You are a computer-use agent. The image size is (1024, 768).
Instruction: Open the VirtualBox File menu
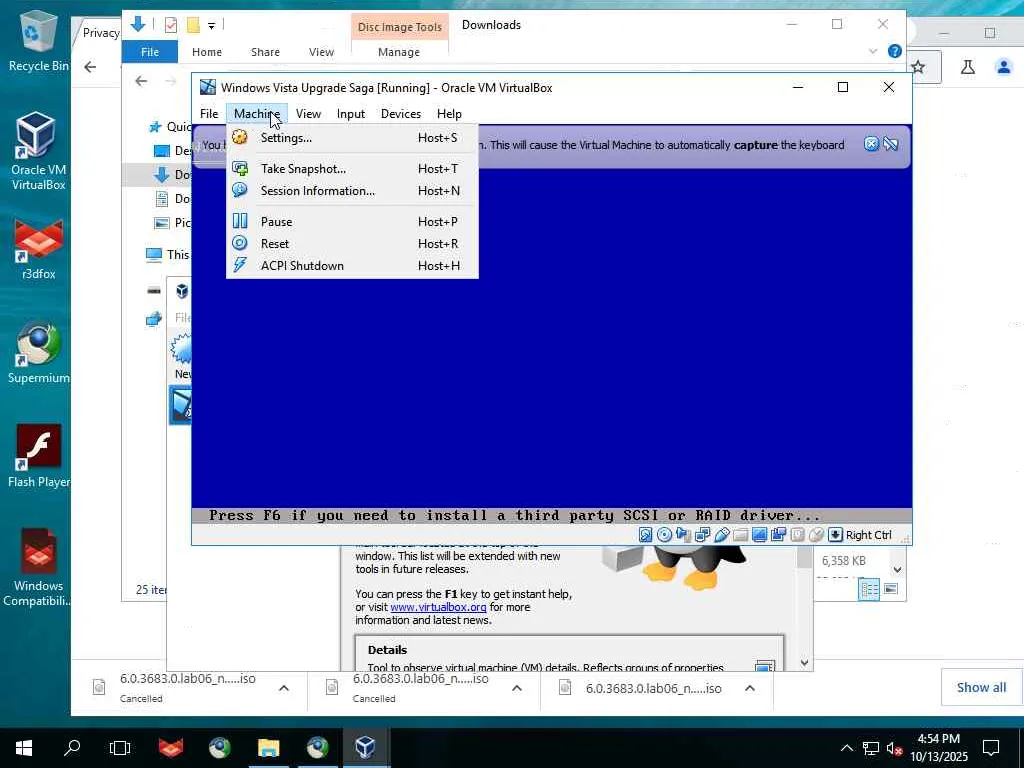click(x=209, y=114)
